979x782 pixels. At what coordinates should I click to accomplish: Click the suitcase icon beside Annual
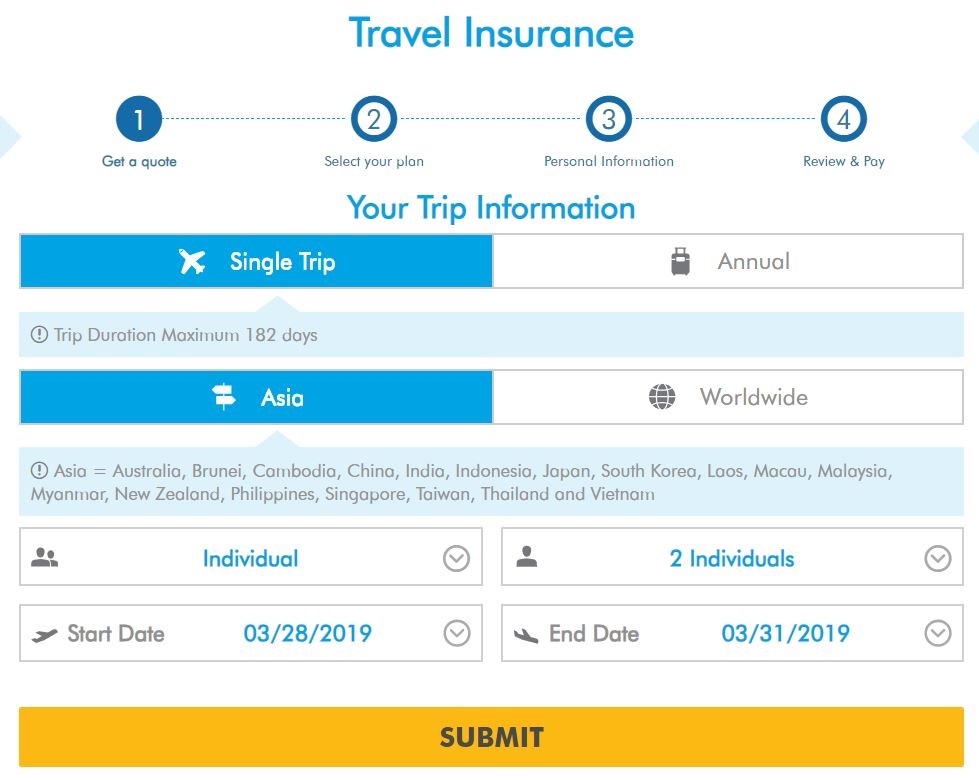point(681,262)
